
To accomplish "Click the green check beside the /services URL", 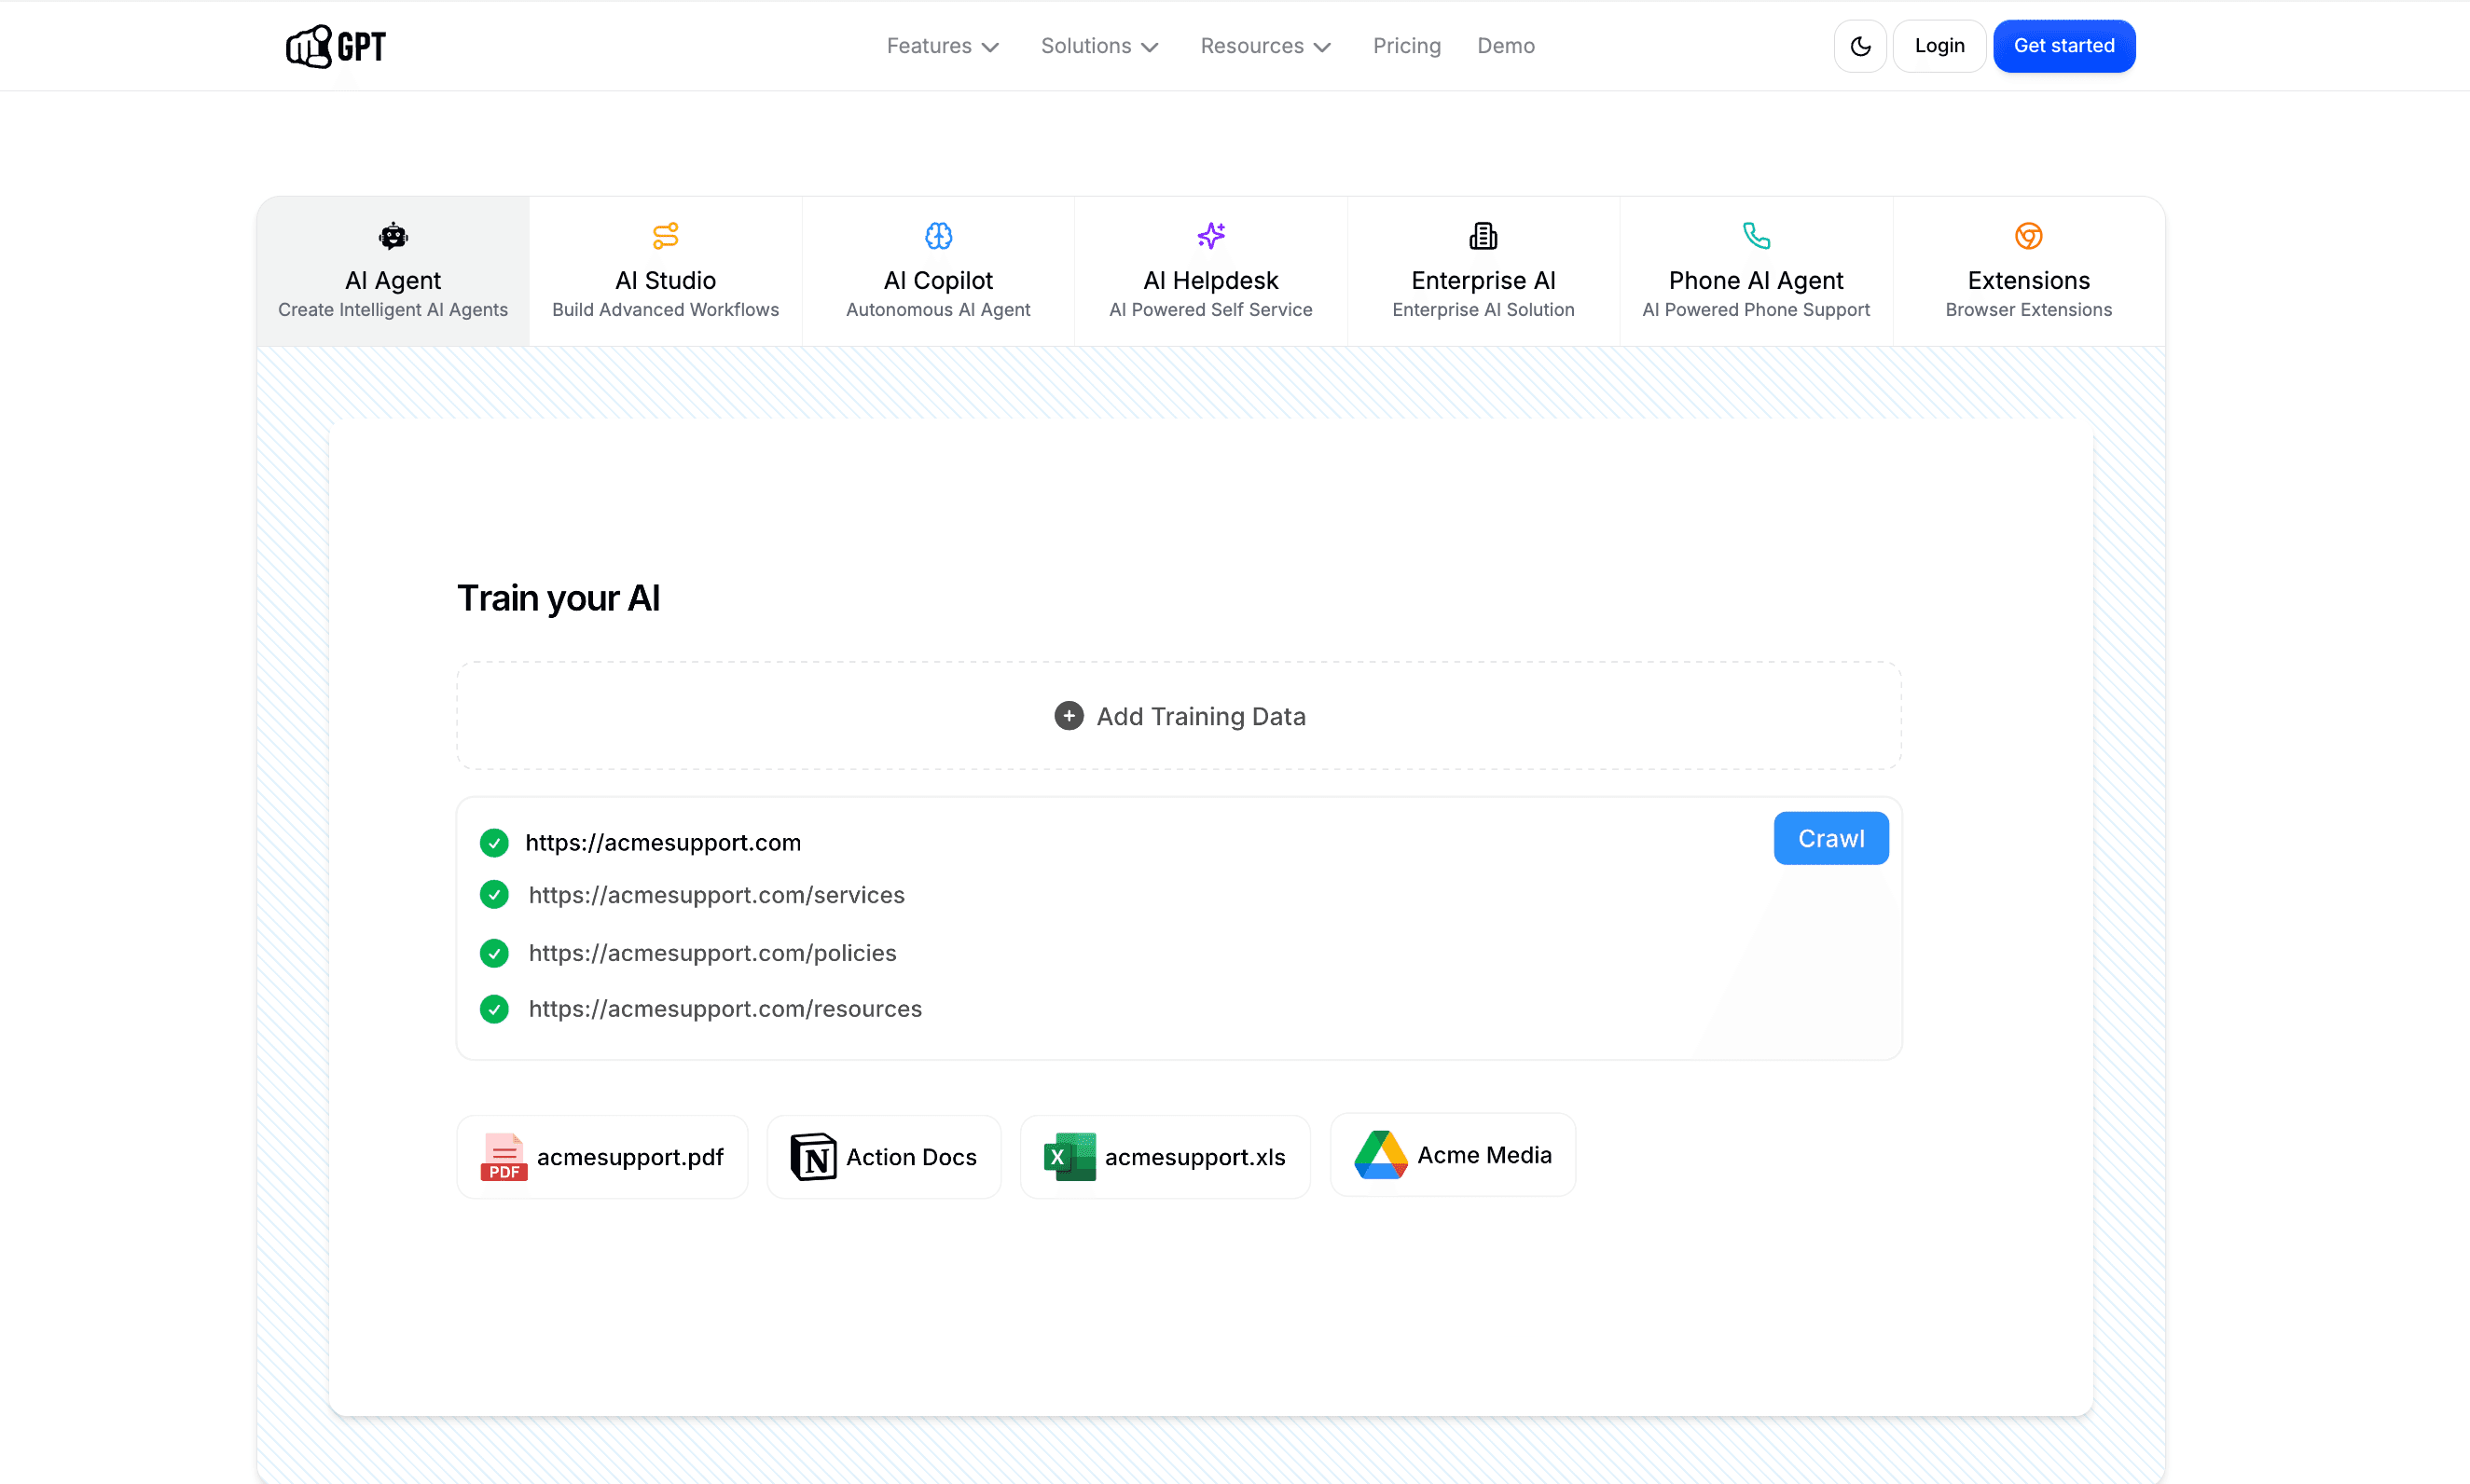I will pos(494,895).
